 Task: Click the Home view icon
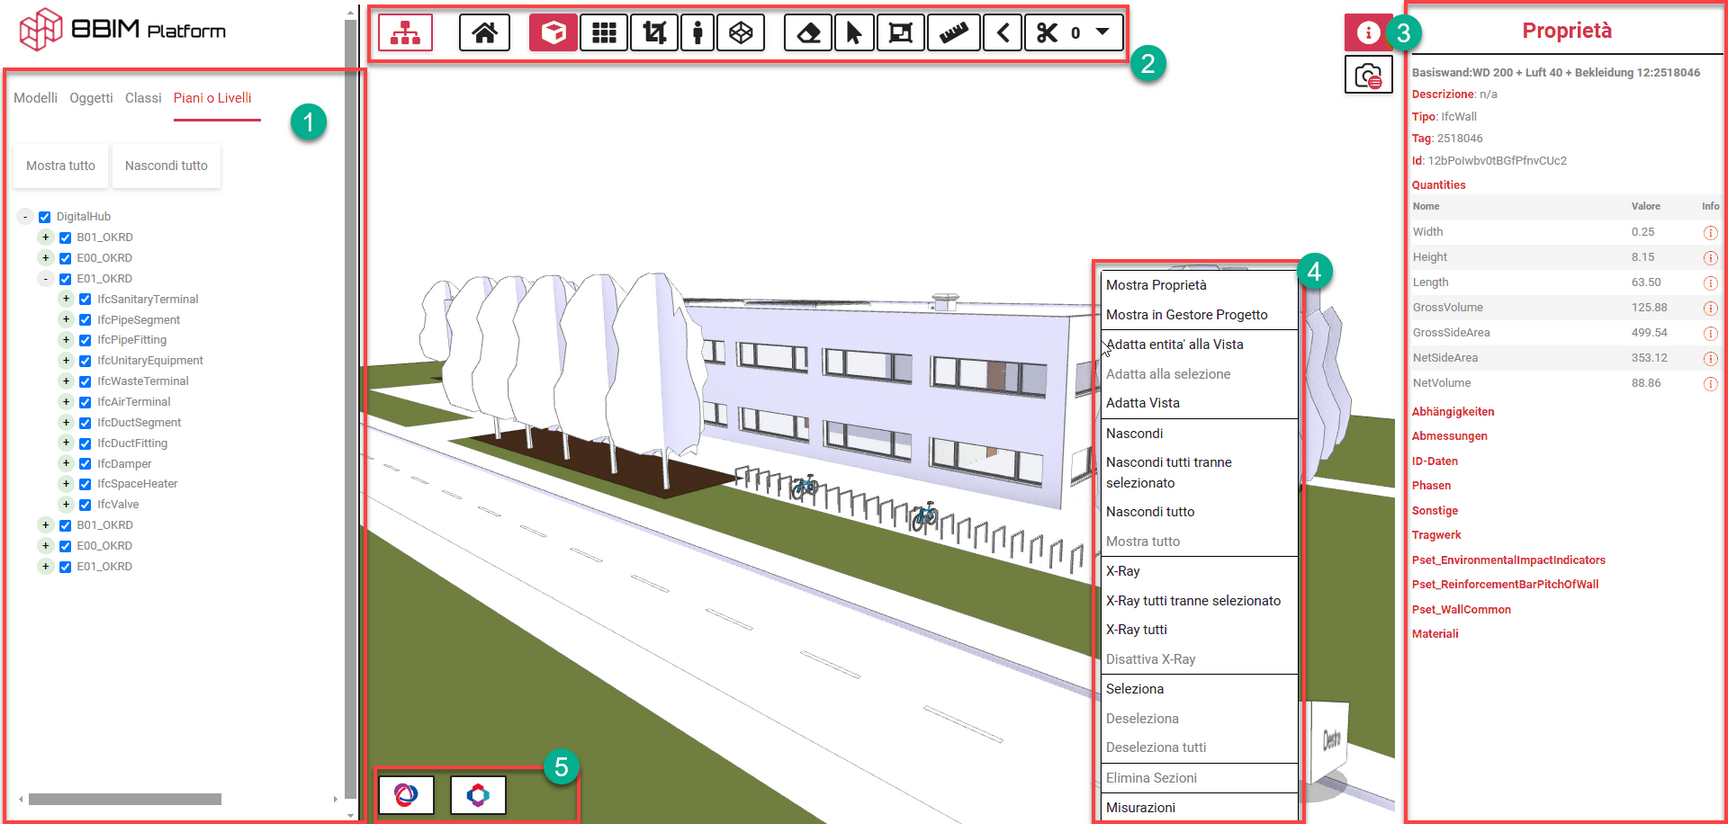tap(485, 33)
